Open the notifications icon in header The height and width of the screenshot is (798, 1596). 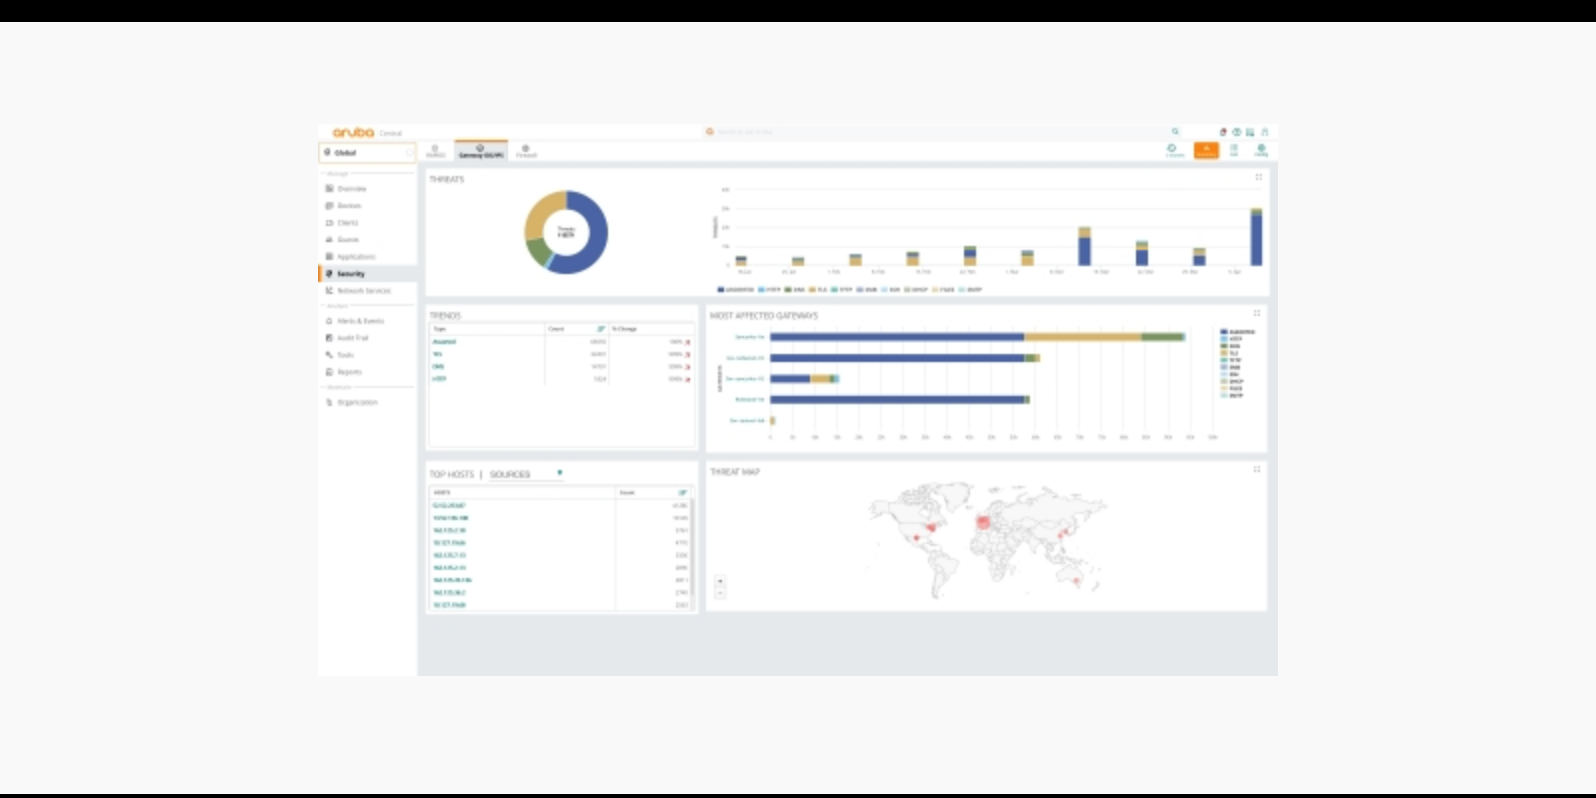coord(1223,132)
